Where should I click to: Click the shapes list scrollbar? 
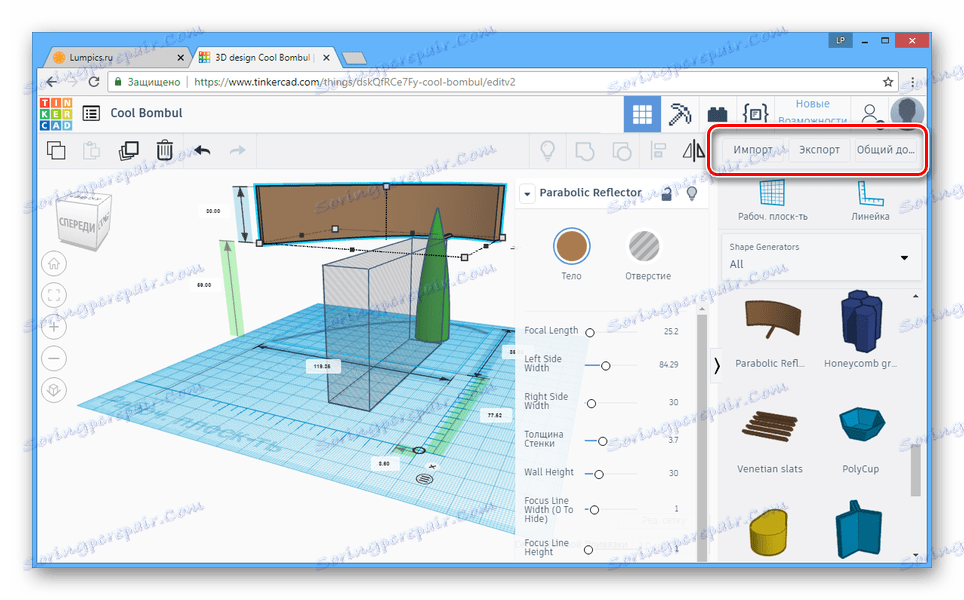coord(915,470)
